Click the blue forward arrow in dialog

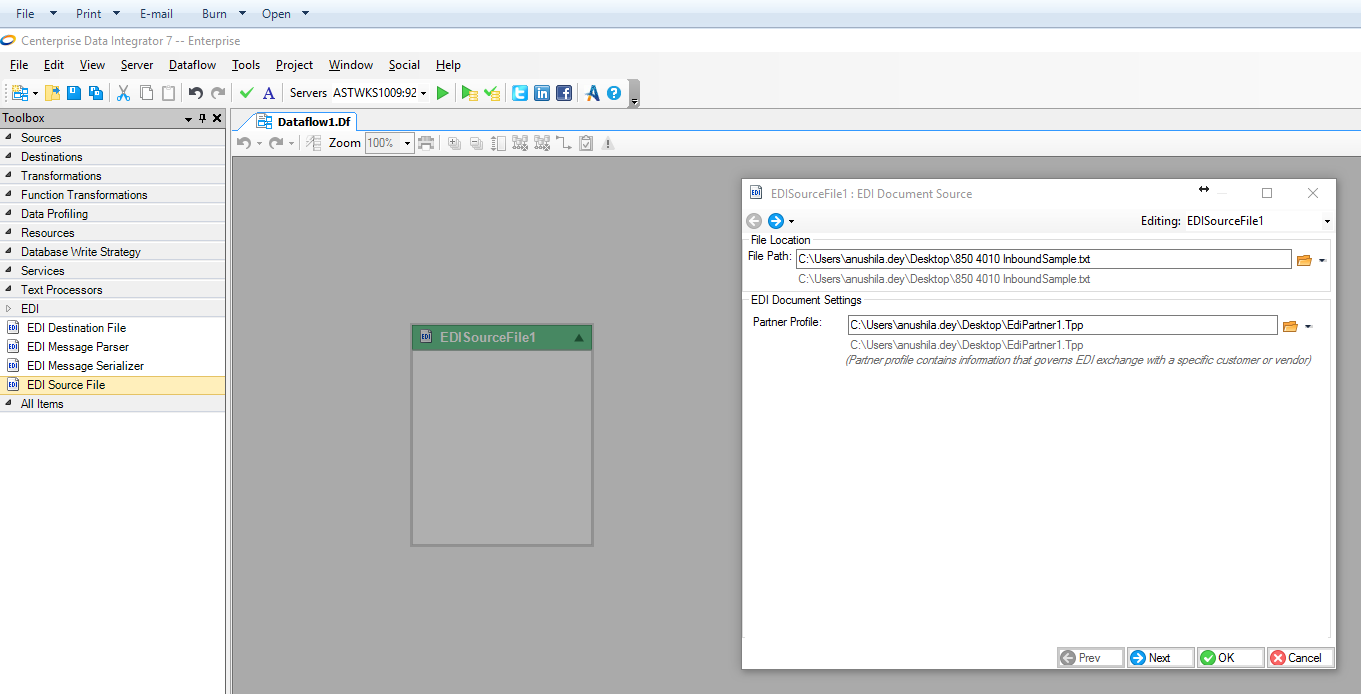click(x=775, y=221)
